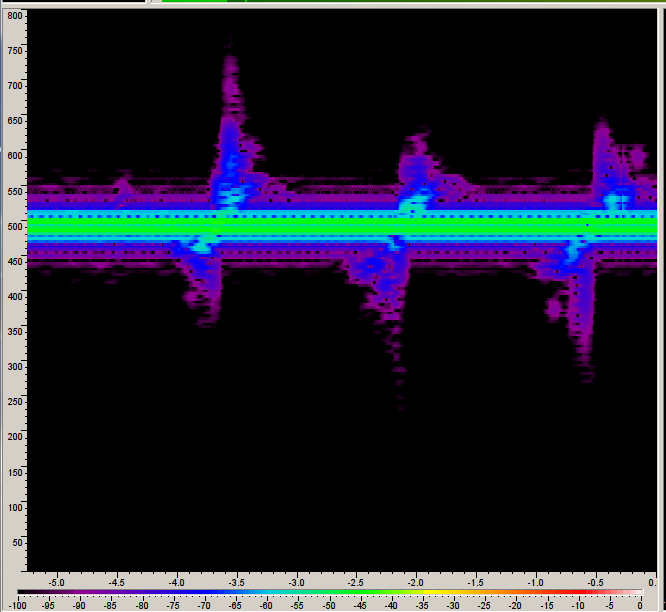Select the -20 value on the color scale
This screenshot has width=666, height=612.
click(x=515, y=606)
